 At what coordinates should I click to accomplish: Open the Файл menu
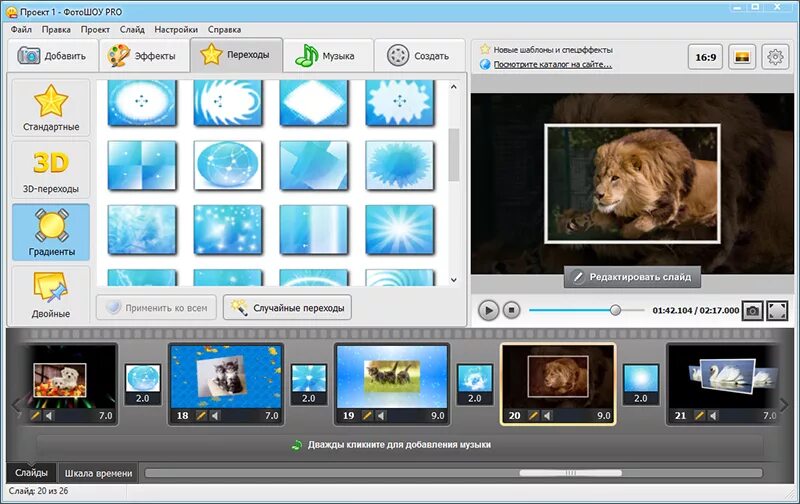pyautogui.click(x=21, y=30)
